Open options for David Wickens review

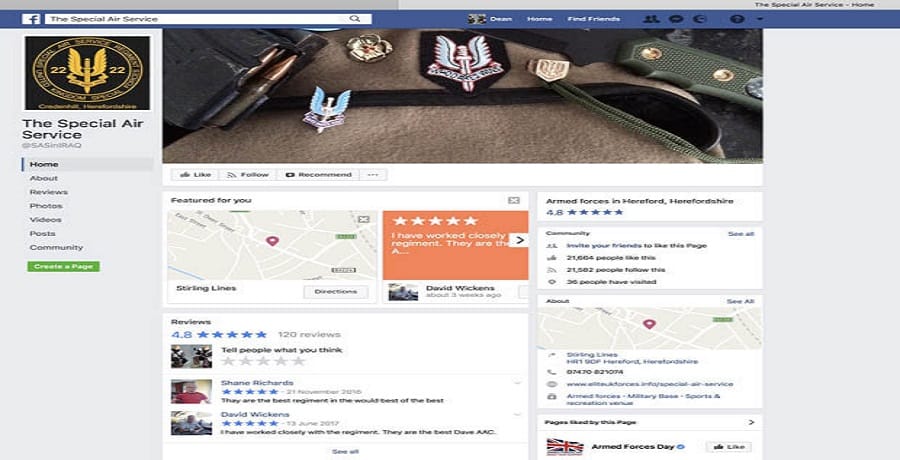517,414
